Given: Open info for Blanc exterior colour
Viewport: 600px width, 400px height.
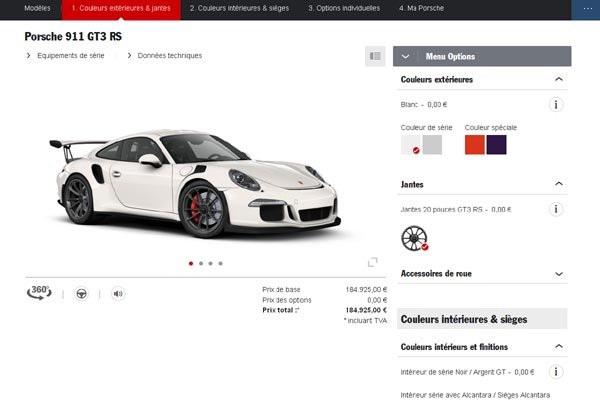Looking at the screenshot, I should [556, 104].
